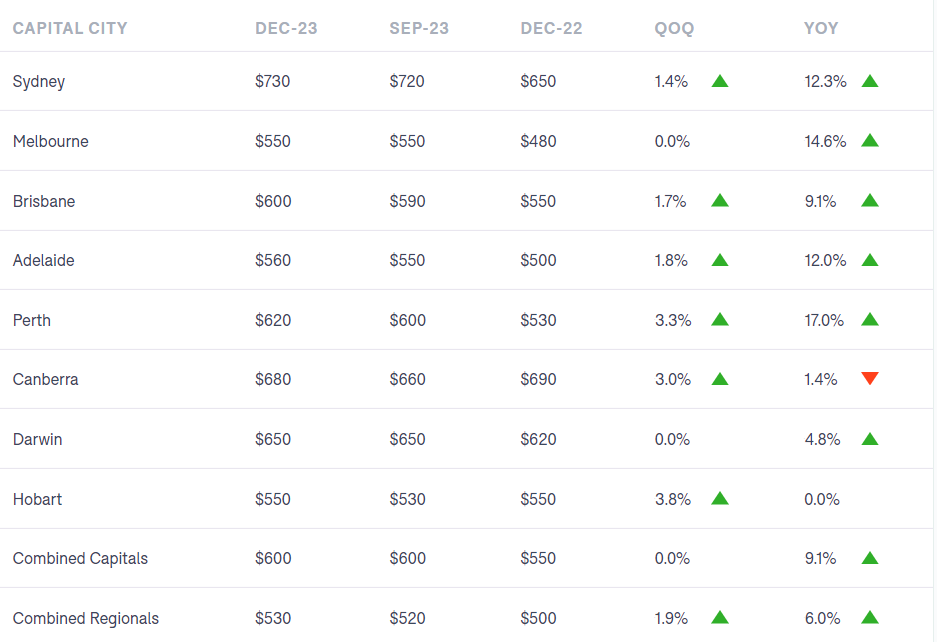937x642 pixels.
Task: Click Adelaide's green YoY up arrow
Action: click(x=870, y=260)
